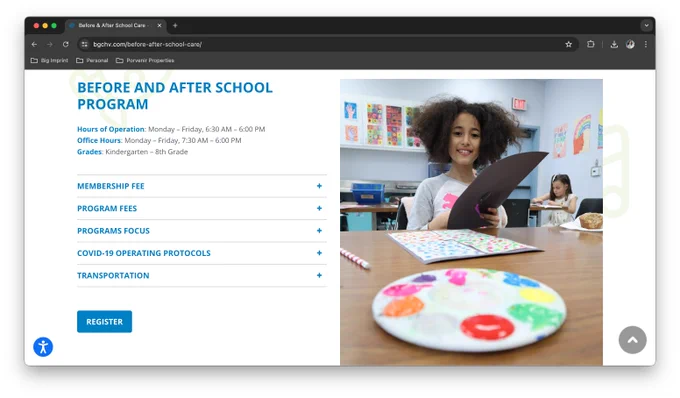Screen dimensions: 680x398
Task: Click plus icon beside Membership Fee
Action: click(x=319, y=186)
